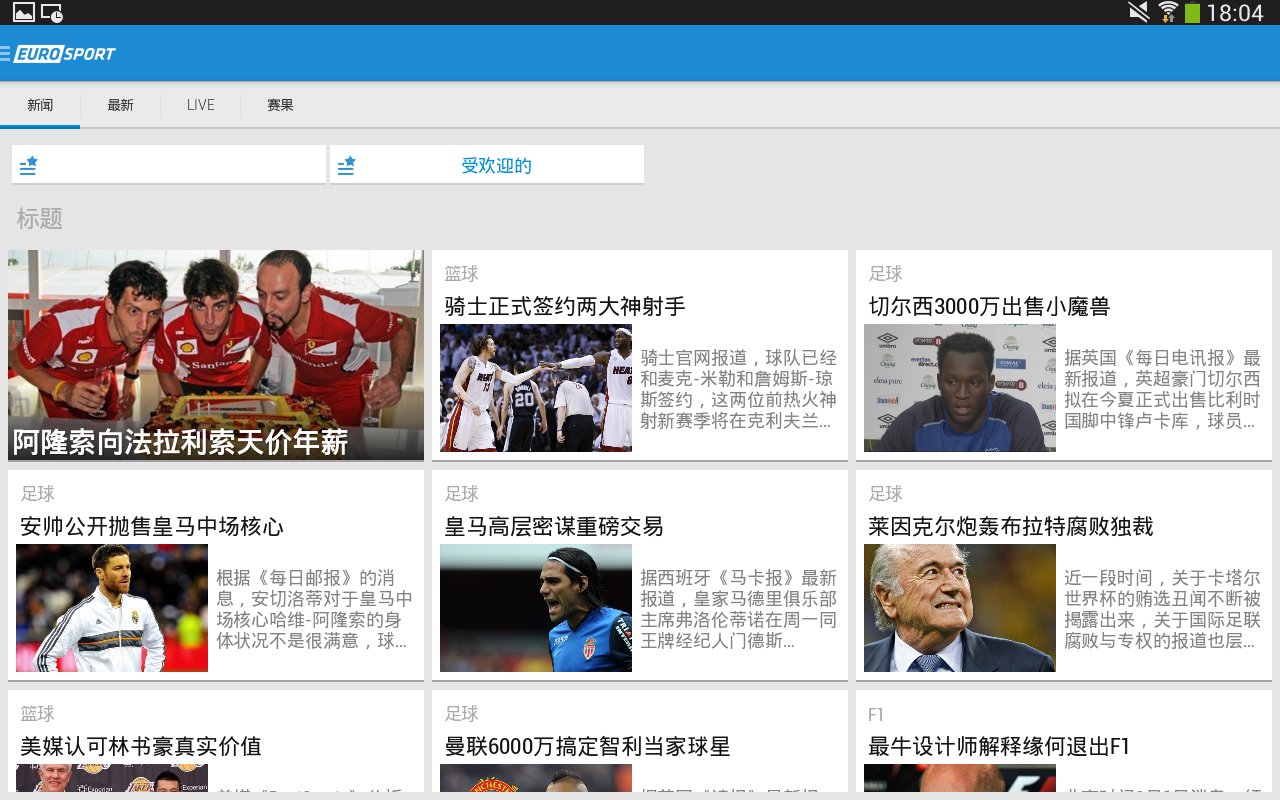Open the first favorites star-list button
Viewport: 1280px width, 800px height.
(169, 165)
